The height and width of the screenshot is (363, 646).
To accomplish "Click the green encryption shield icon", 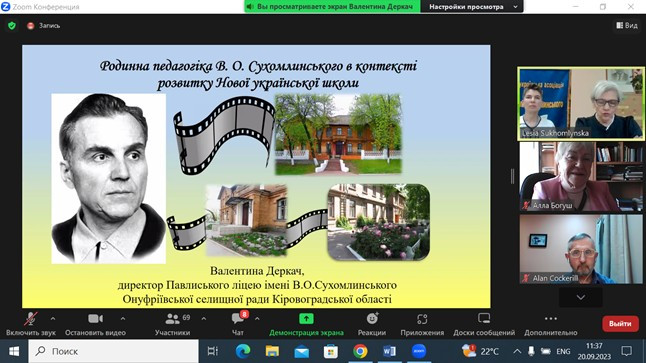I will click(x=12, y=26).
